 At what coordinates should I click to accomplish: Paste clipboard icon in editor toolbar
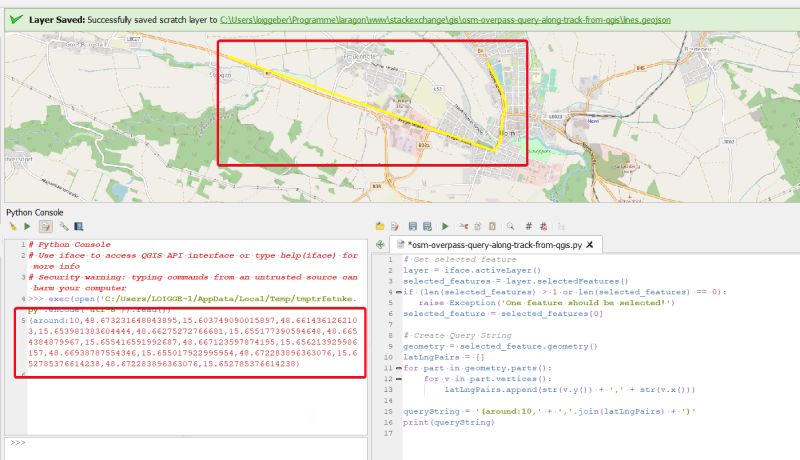point(492,226)
